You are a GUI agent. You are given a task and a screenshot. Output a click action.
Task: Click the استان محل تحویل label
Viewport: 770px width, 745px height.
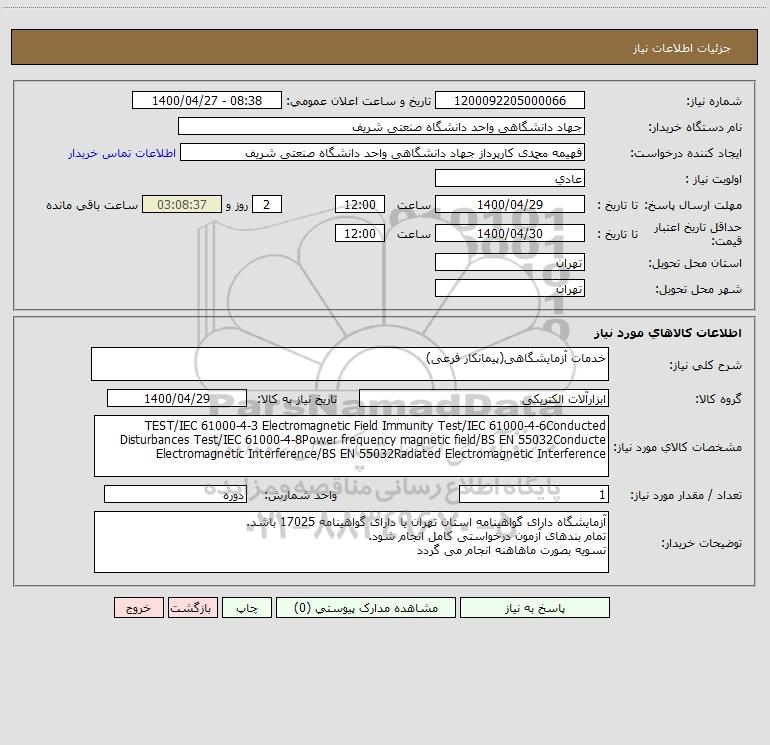(695, 263)
